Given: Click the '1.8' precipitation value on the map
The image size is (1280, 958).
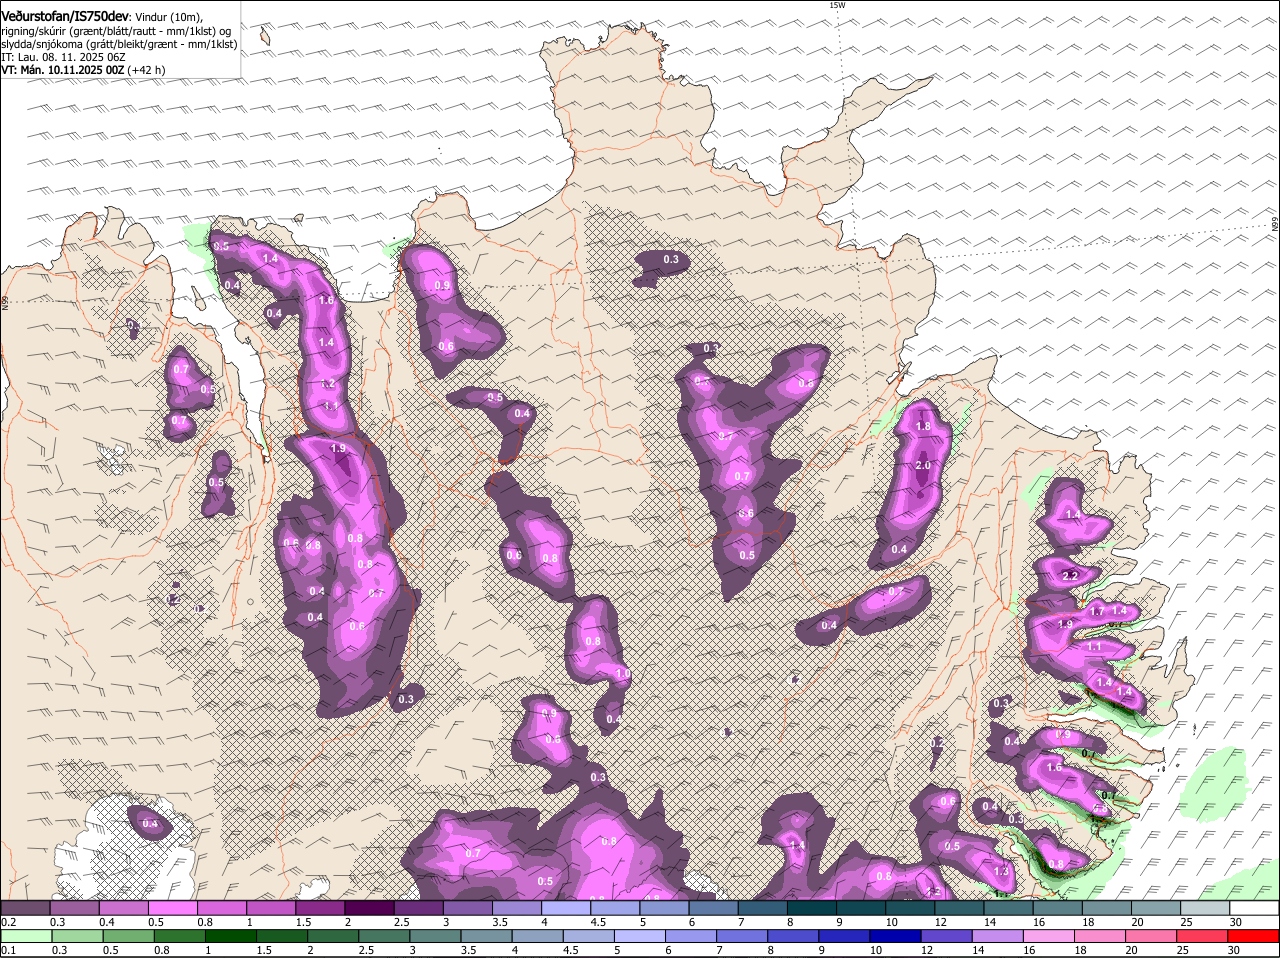Looking at the screenshot, I should [x=923, y=427].
